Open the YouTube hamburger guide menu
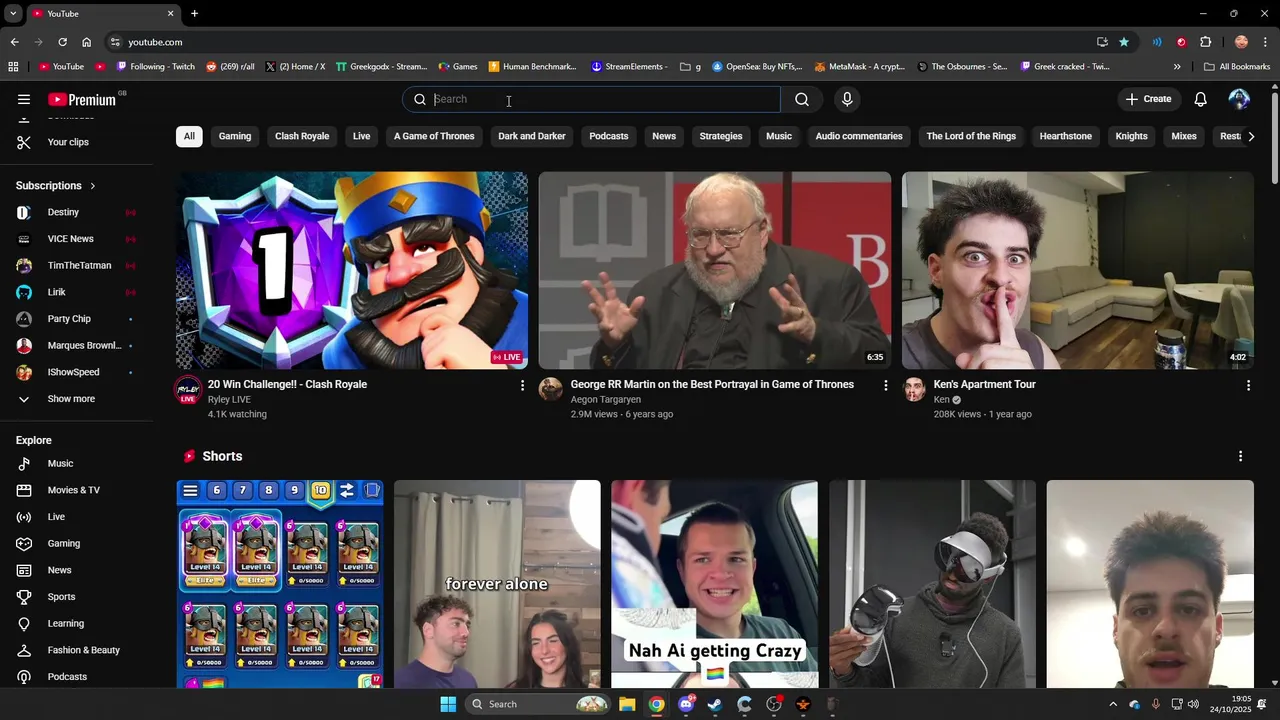Viewport: 1280px width, 720px height. pyautogui.click(x=24, y=99)
